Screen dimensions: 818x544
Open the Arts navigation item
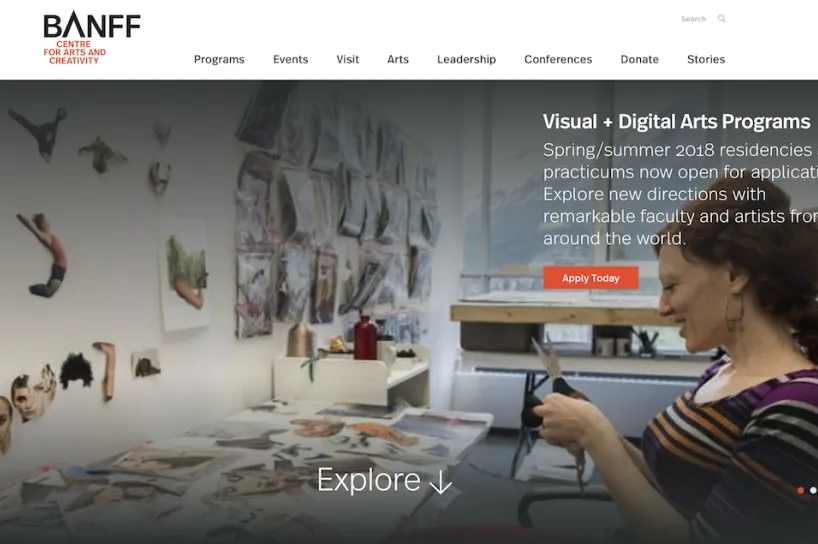(398, 59)
